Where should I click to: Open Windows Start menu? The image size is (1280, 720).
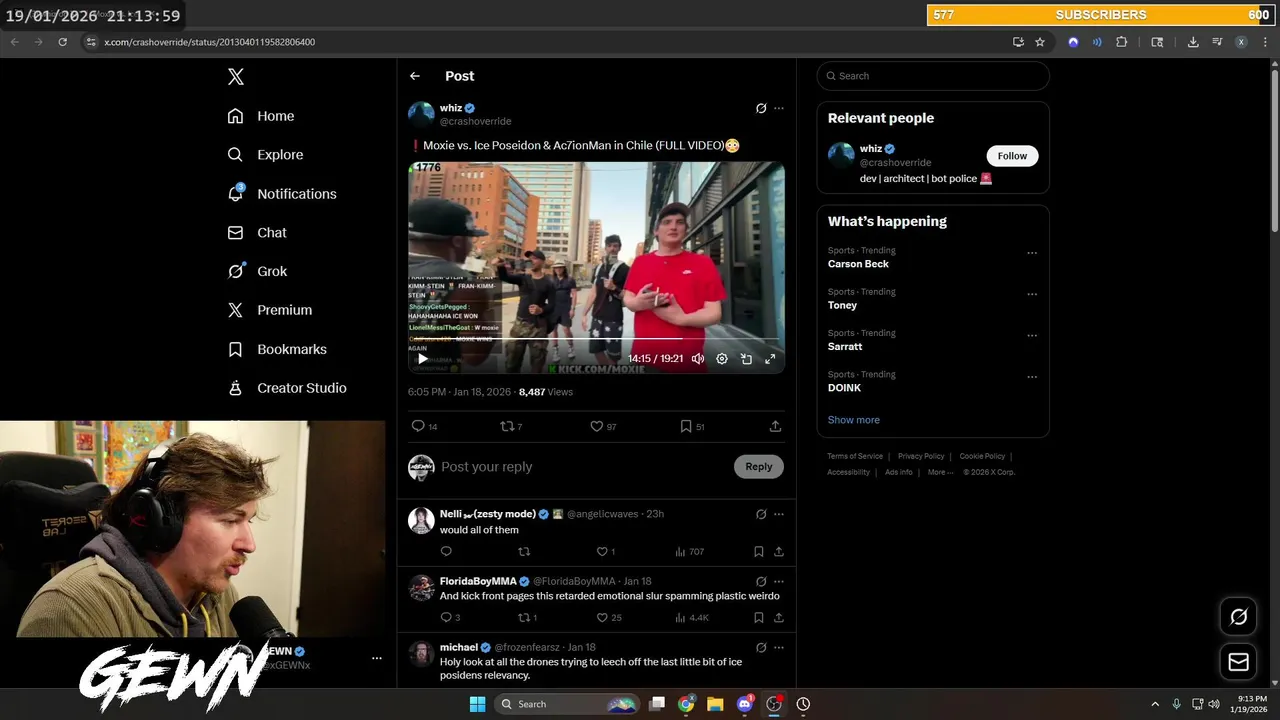pyautogui.click(x=478, y=704)
